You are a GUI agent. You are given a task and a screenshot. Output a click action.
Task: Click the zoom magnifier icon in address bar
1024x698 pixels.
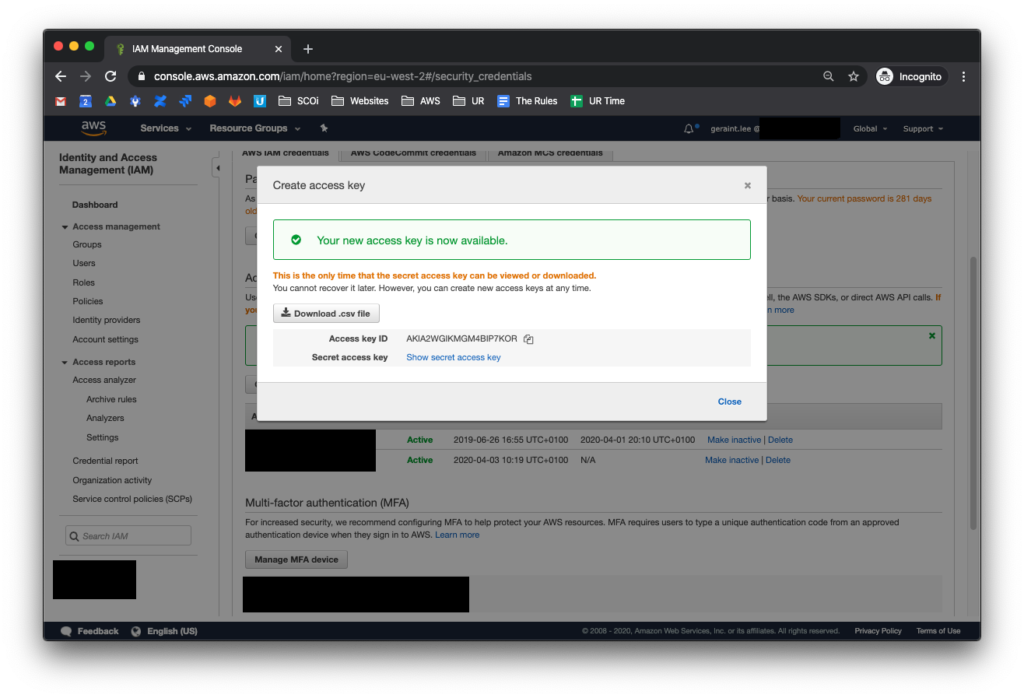pyautogui.click(x=828, y=76)
